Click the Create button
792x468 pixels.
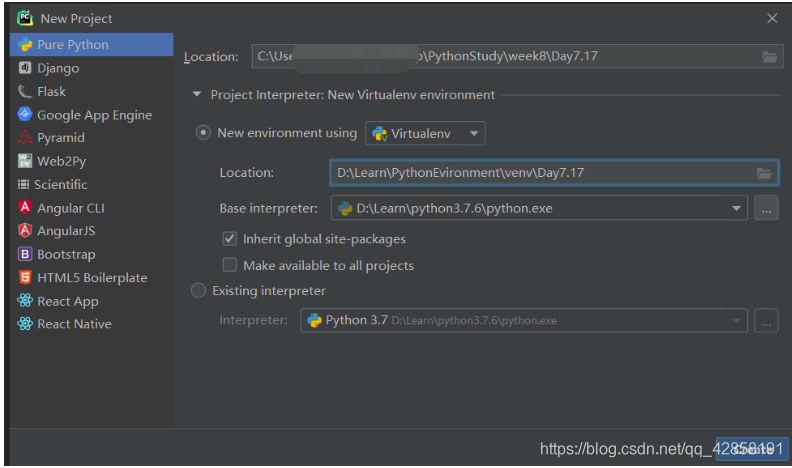(x=752, y=449)
